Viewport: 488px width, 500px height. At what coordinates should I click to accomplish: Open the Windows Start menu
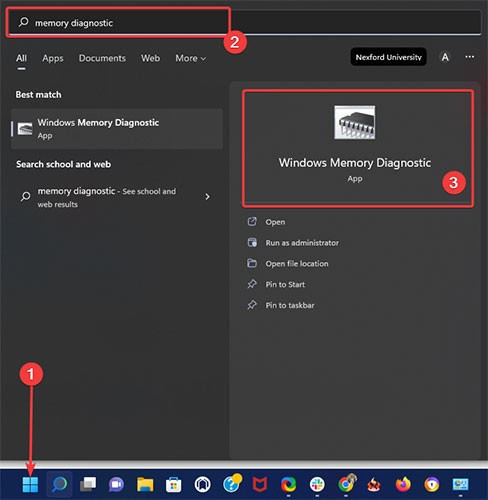[x=30, y=484]
